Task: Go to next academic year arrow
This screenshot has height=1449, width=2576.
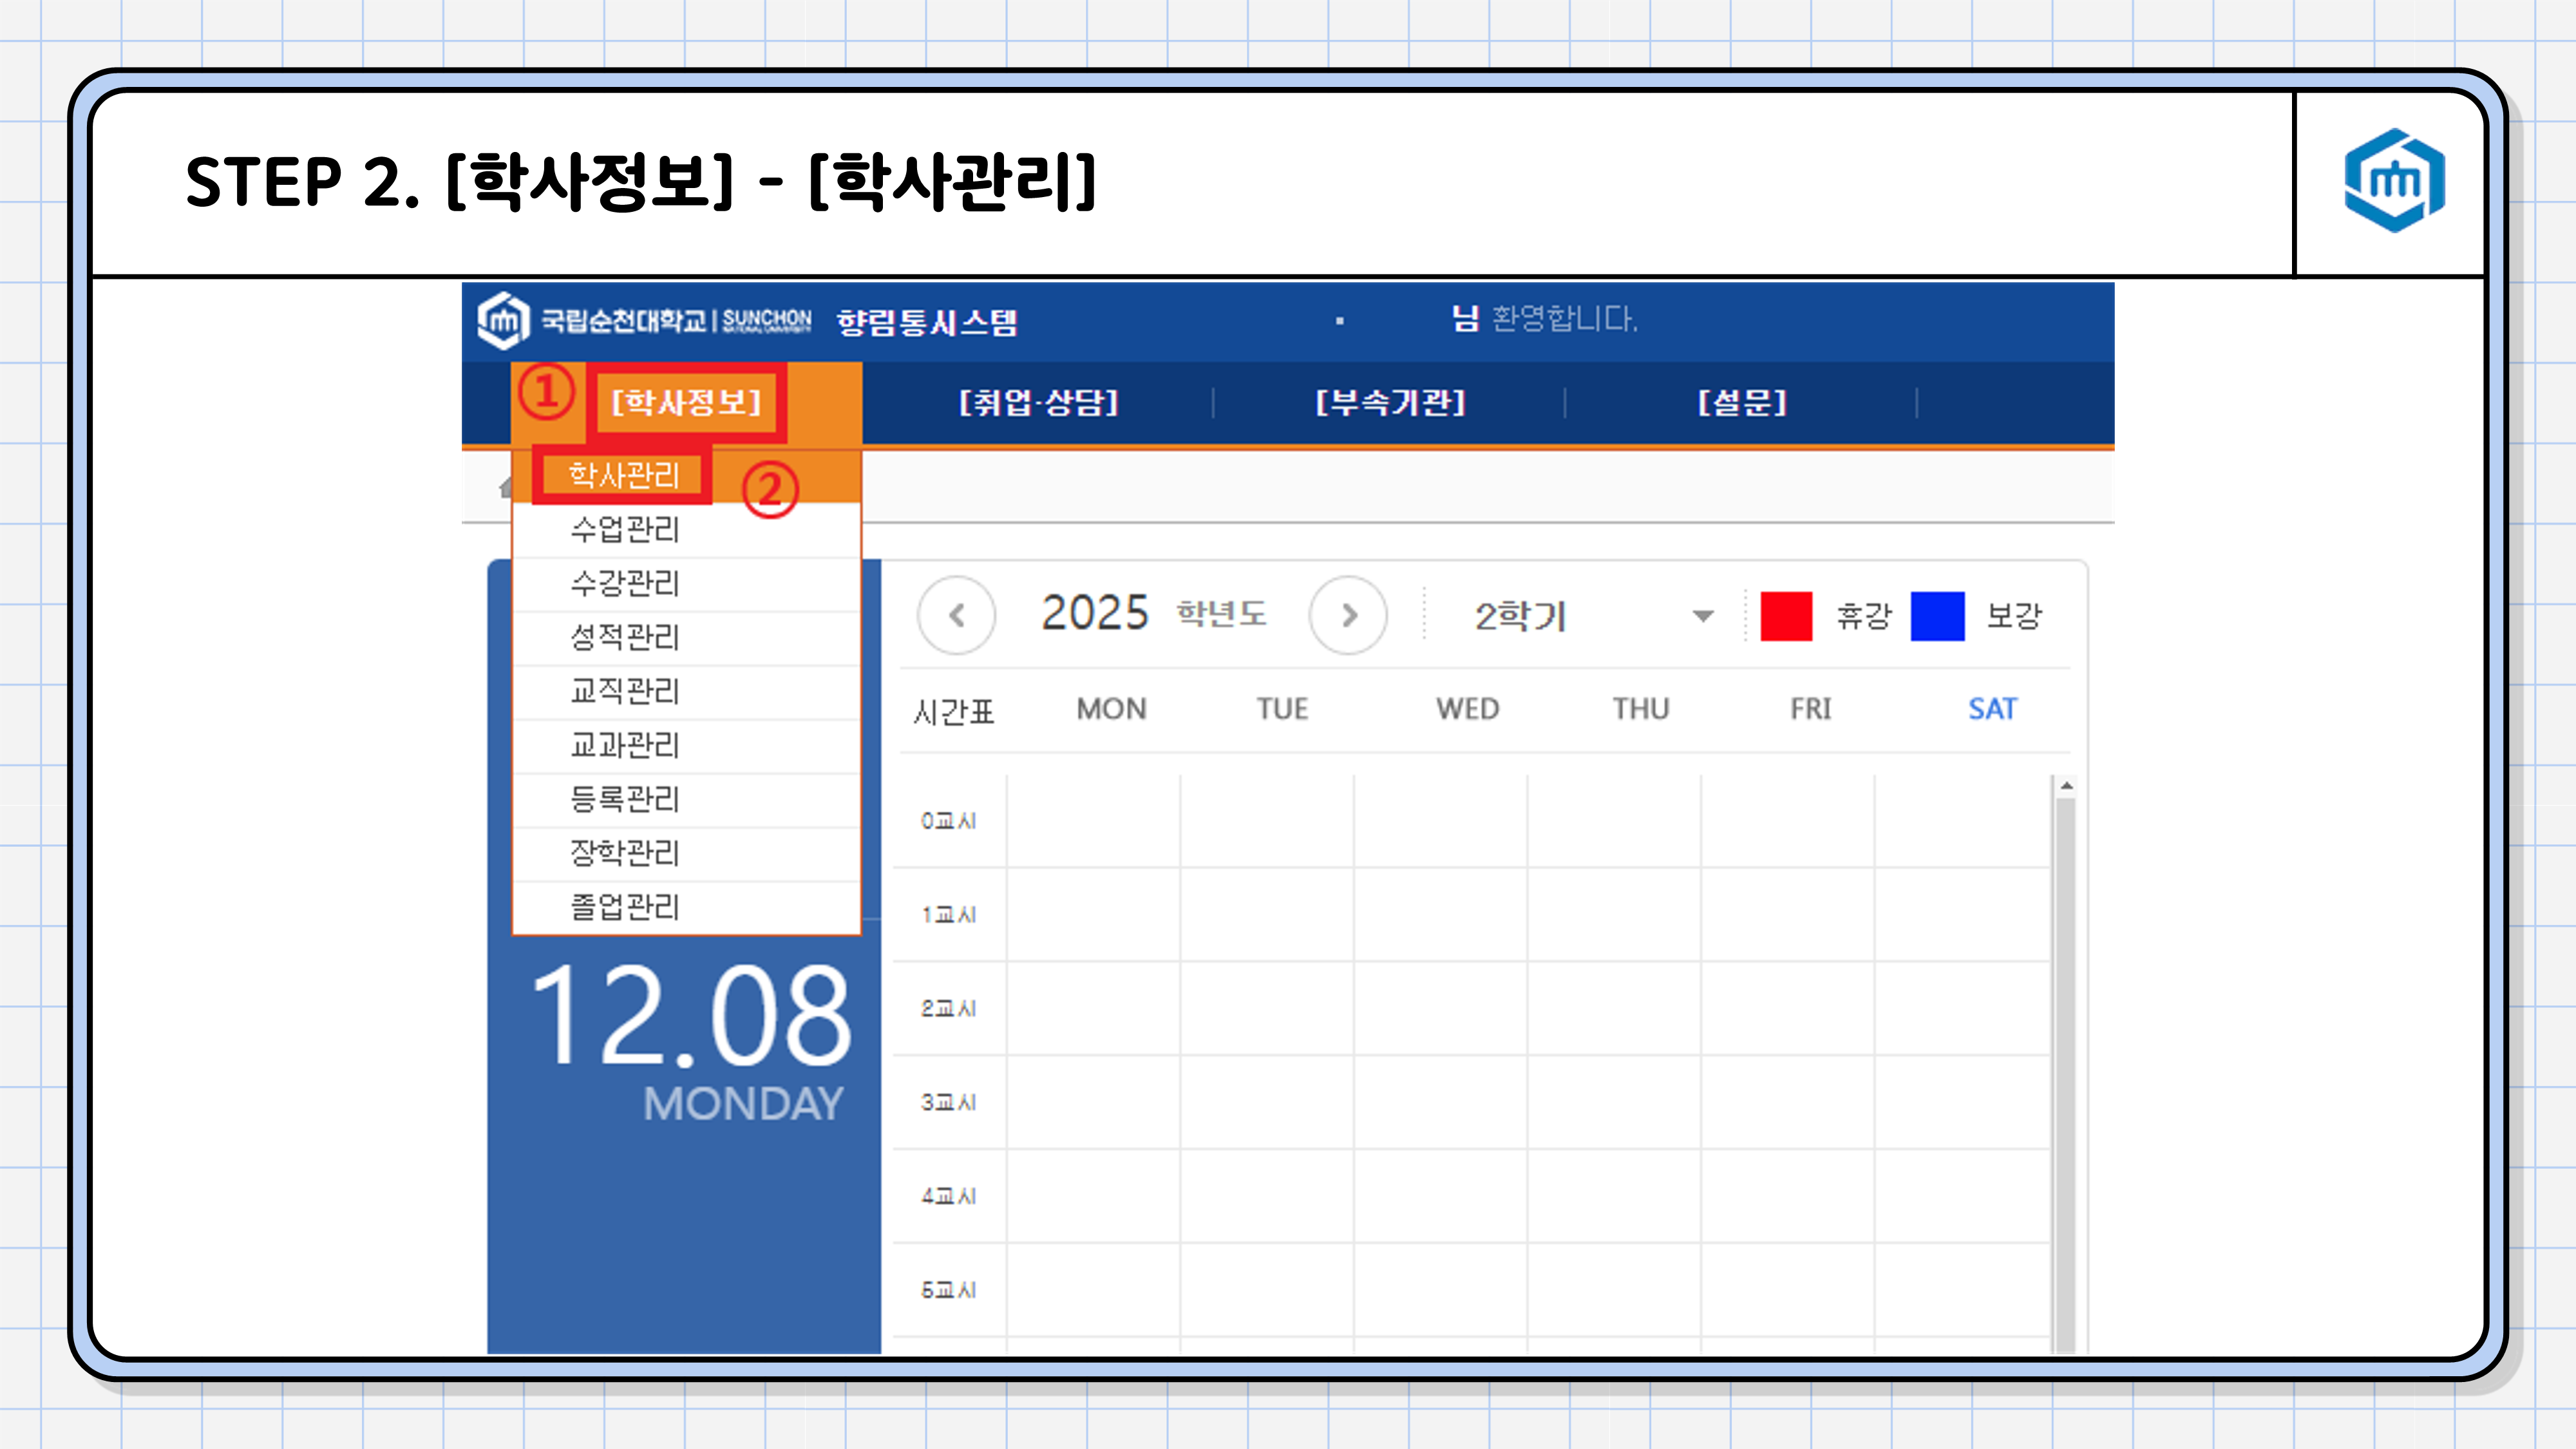Action: pos(1348,615)
